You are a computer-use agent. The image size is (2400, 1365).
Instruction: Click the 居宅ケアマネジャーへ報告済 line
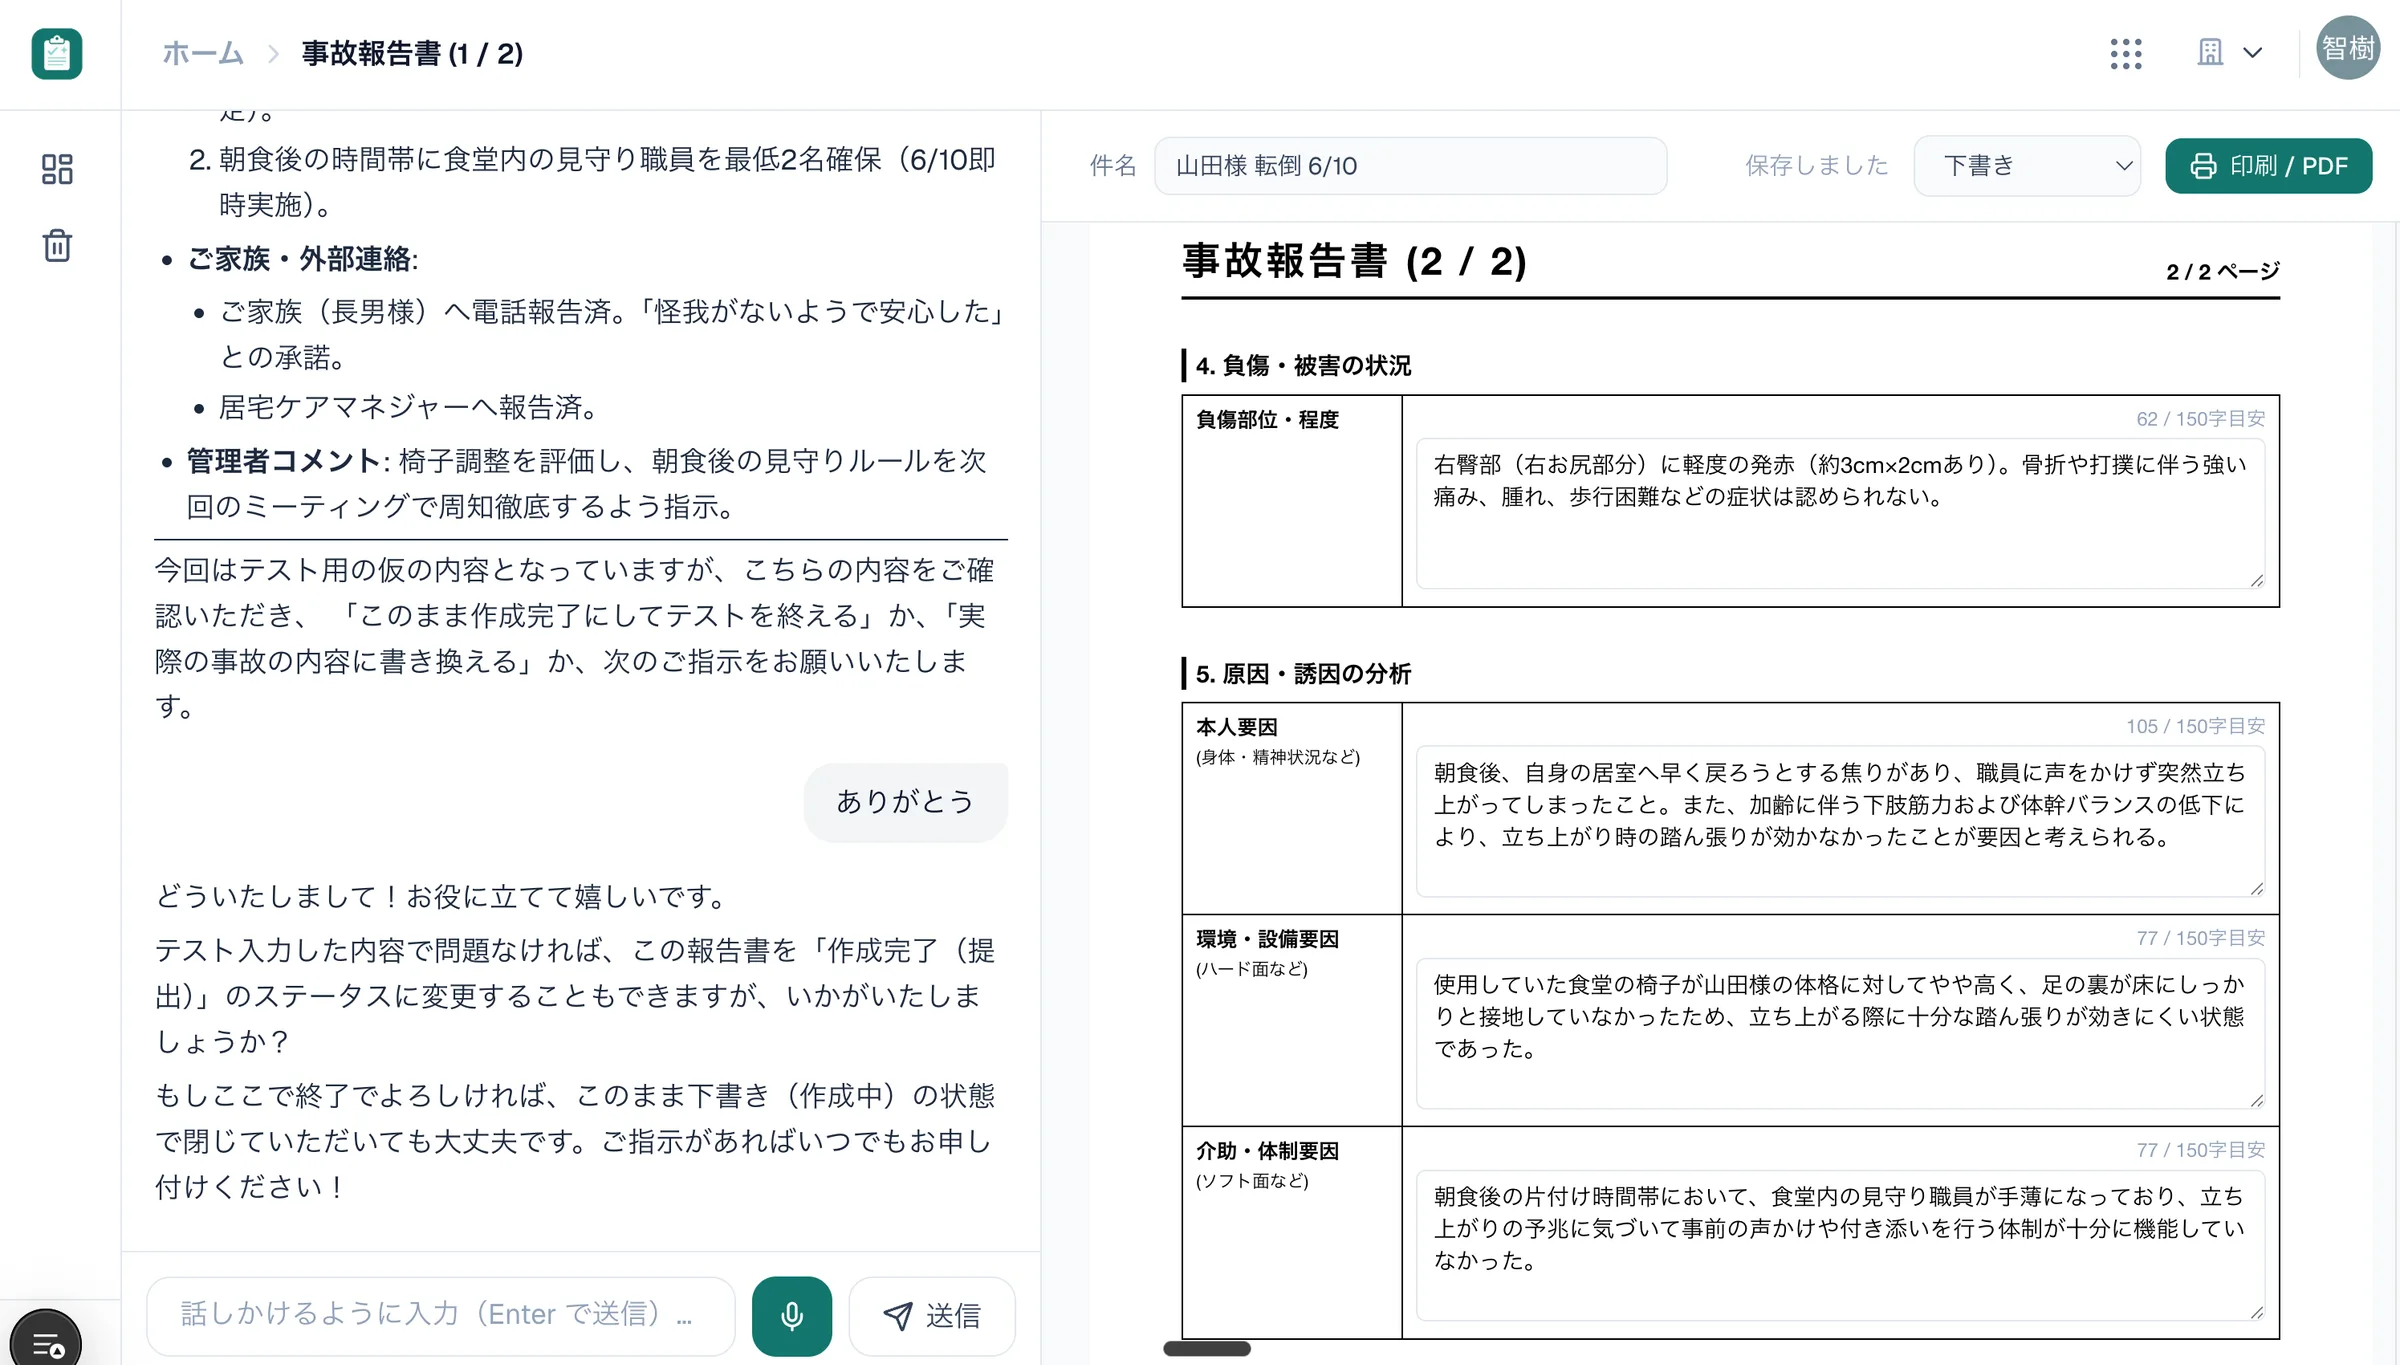(412, 408)
